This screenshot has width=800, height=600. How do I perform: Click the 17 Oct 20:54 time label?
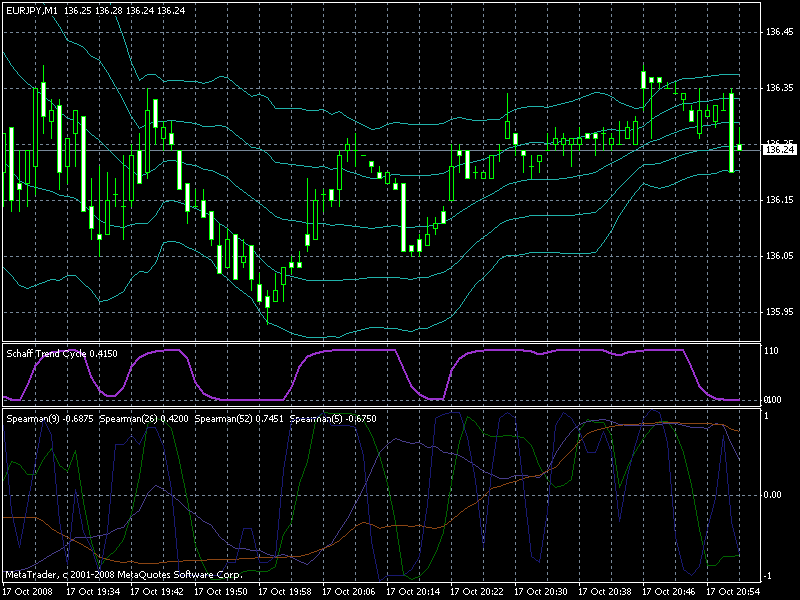733,592
